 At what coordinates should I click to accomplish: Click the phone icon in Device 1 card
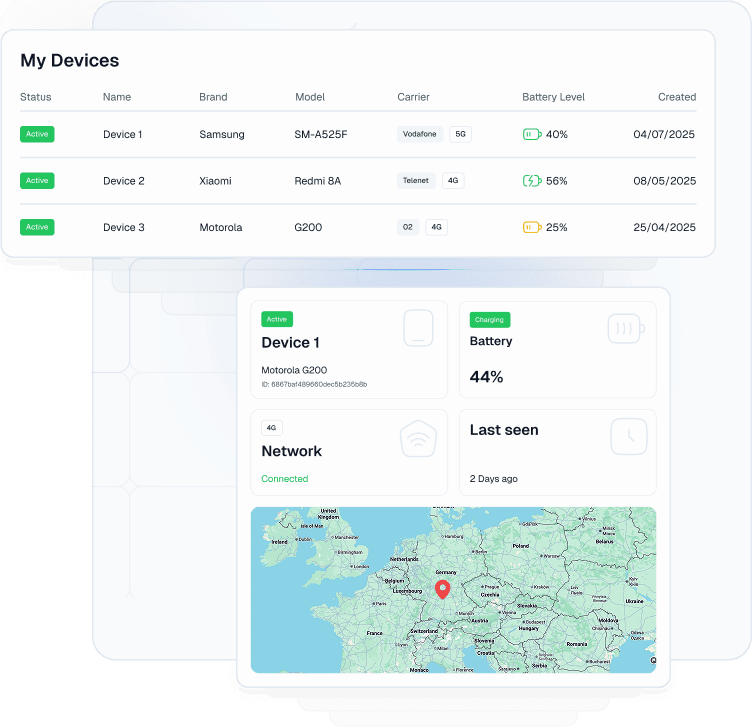click(x=418, y=328)
